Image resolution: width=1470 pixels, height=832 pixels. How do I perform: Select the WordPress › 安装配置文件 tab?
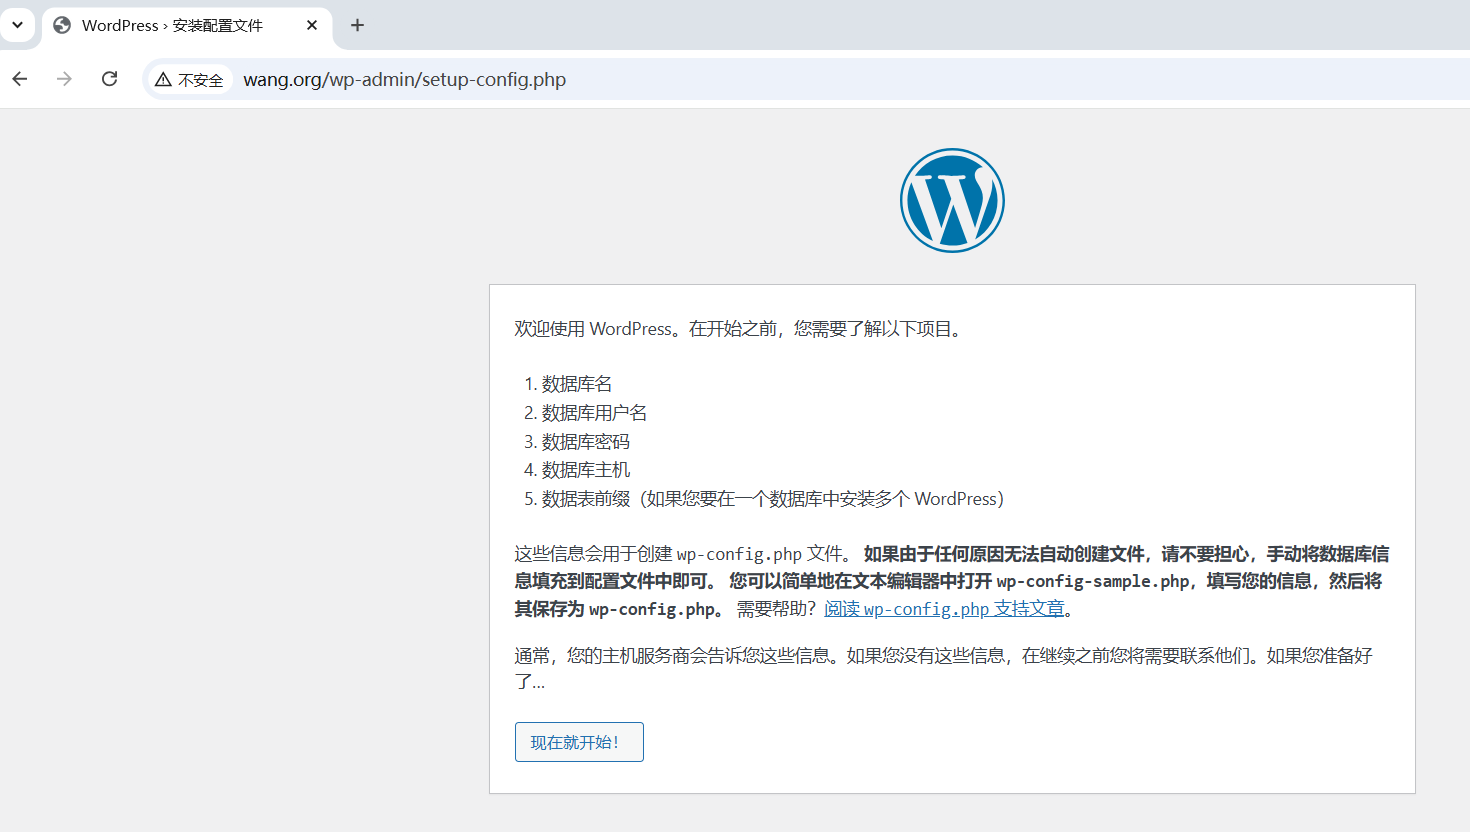tap(186, 26)
